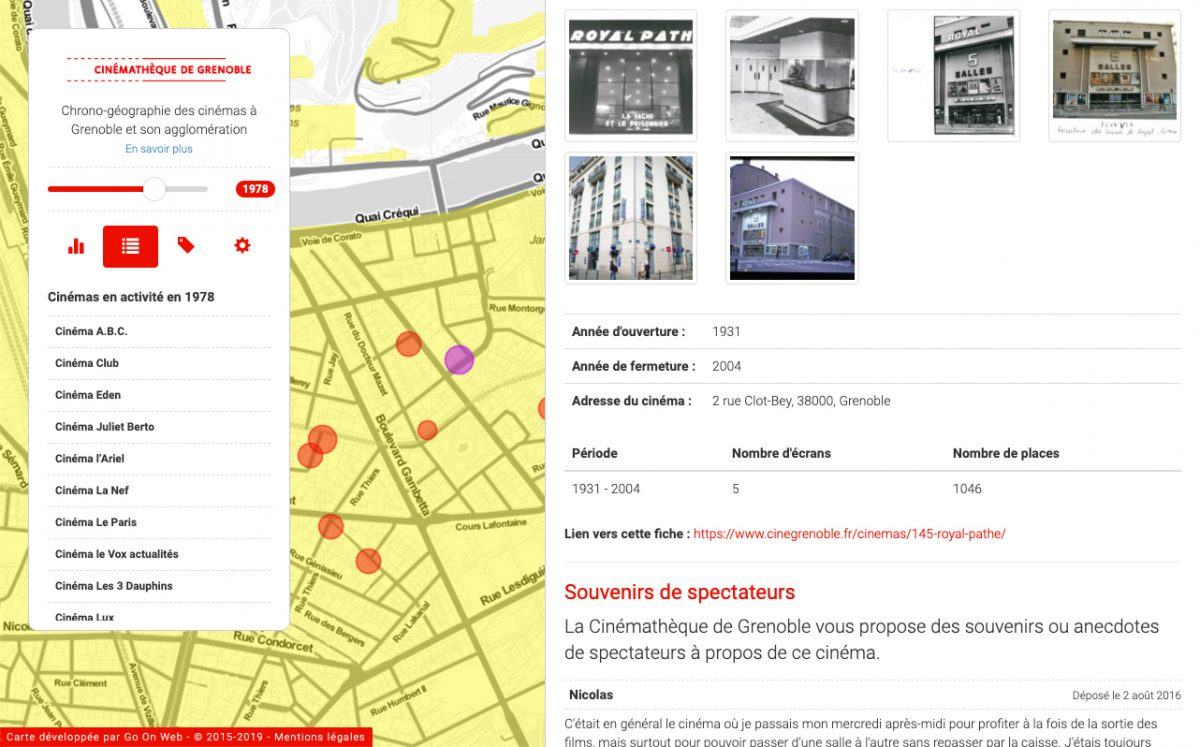Select Cinéma A.B.C. from the list
Viewport: 1200px width, 747px height.
tap(91, 332)
